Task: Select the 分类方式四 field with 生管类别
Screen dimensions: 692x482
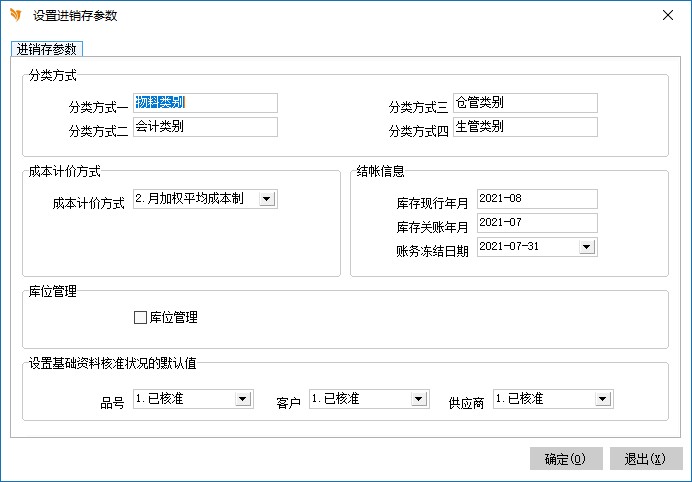Action: [525, 127]
